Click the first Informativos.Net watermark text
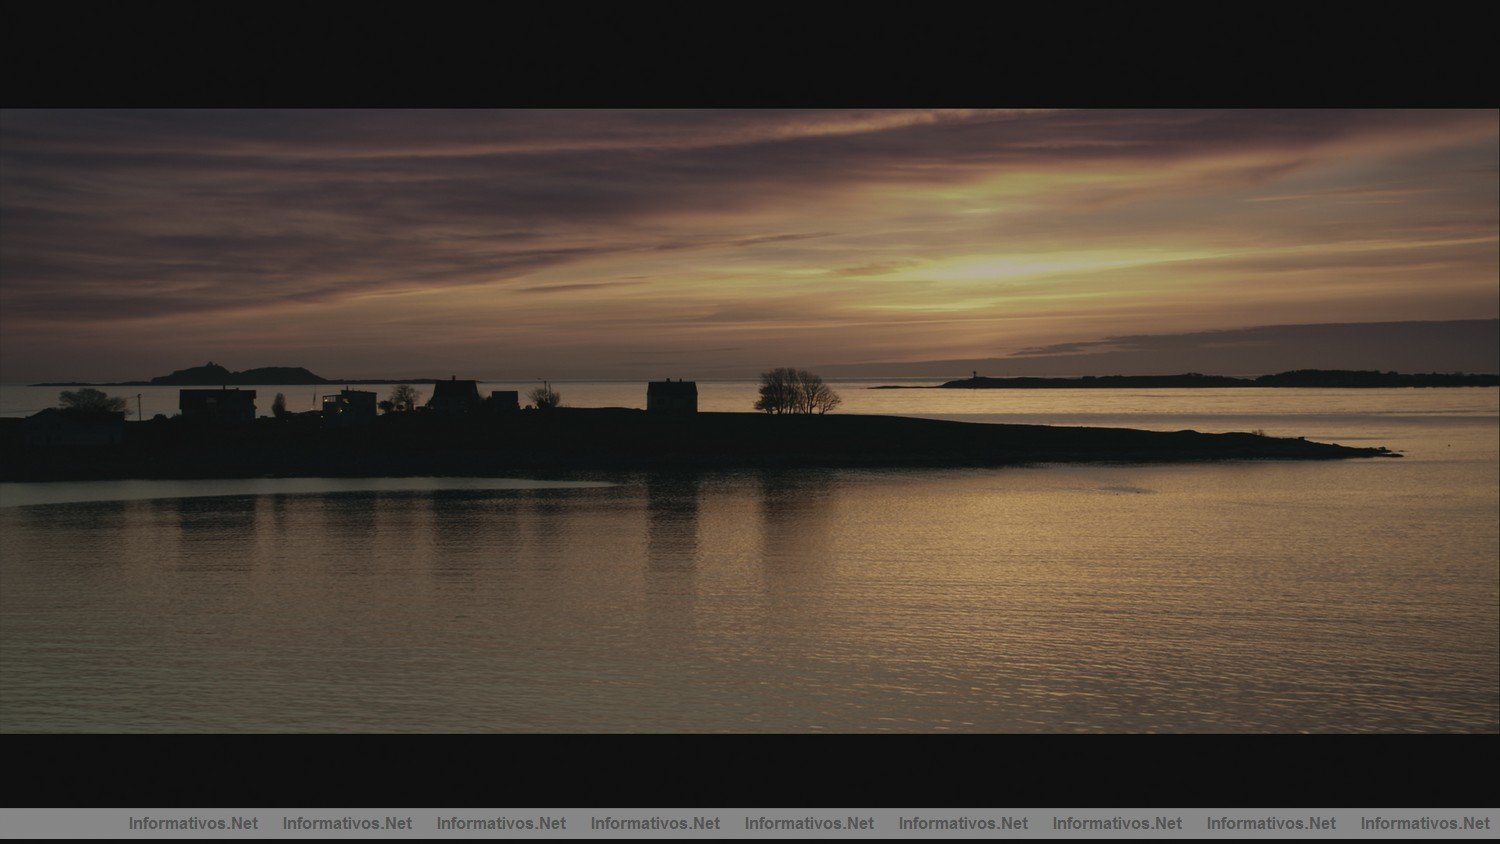The width and height of the screenshot is (1500, 844). (x=193, y=823)
